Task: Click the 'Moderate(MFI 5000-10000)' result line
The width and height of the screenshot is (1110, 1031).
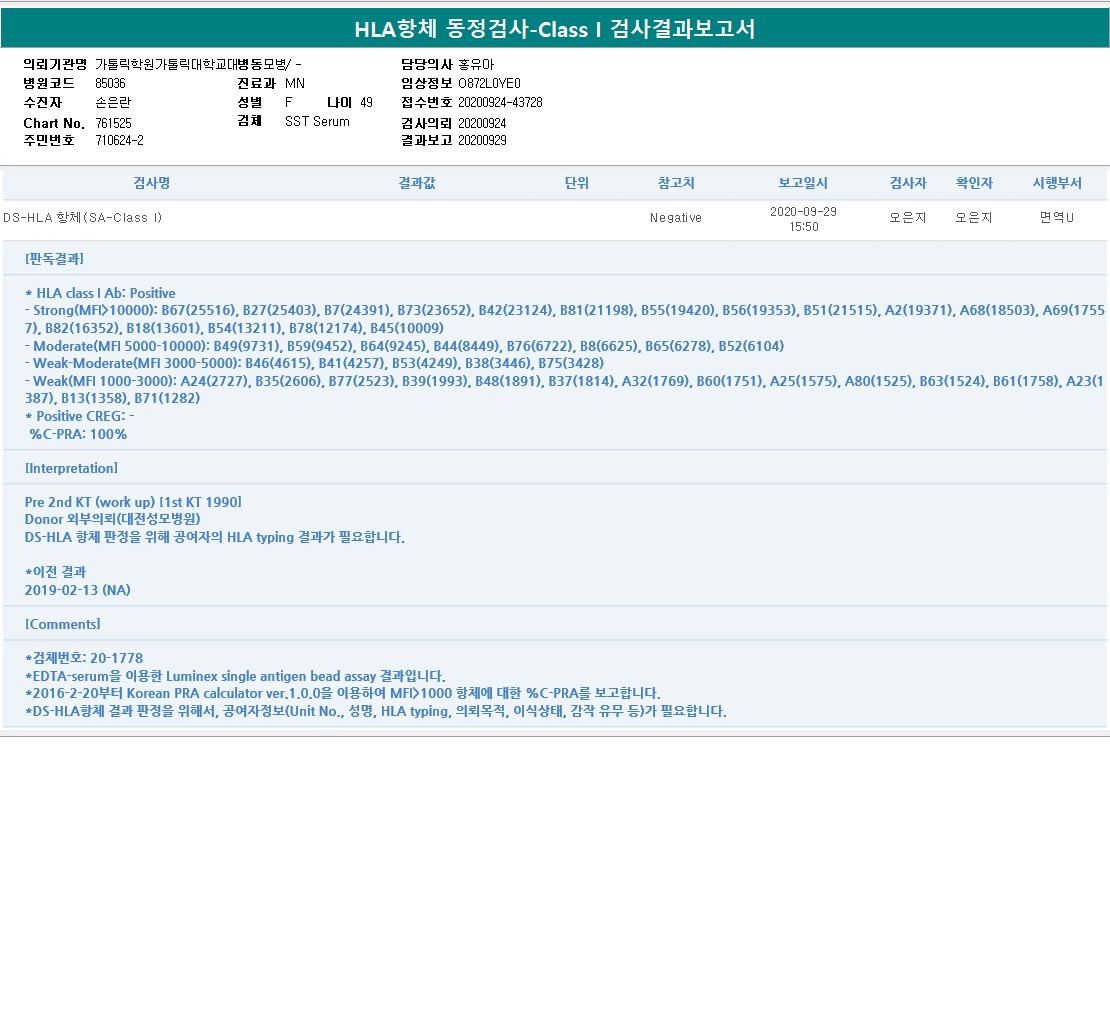Action: tap(404, 346)
